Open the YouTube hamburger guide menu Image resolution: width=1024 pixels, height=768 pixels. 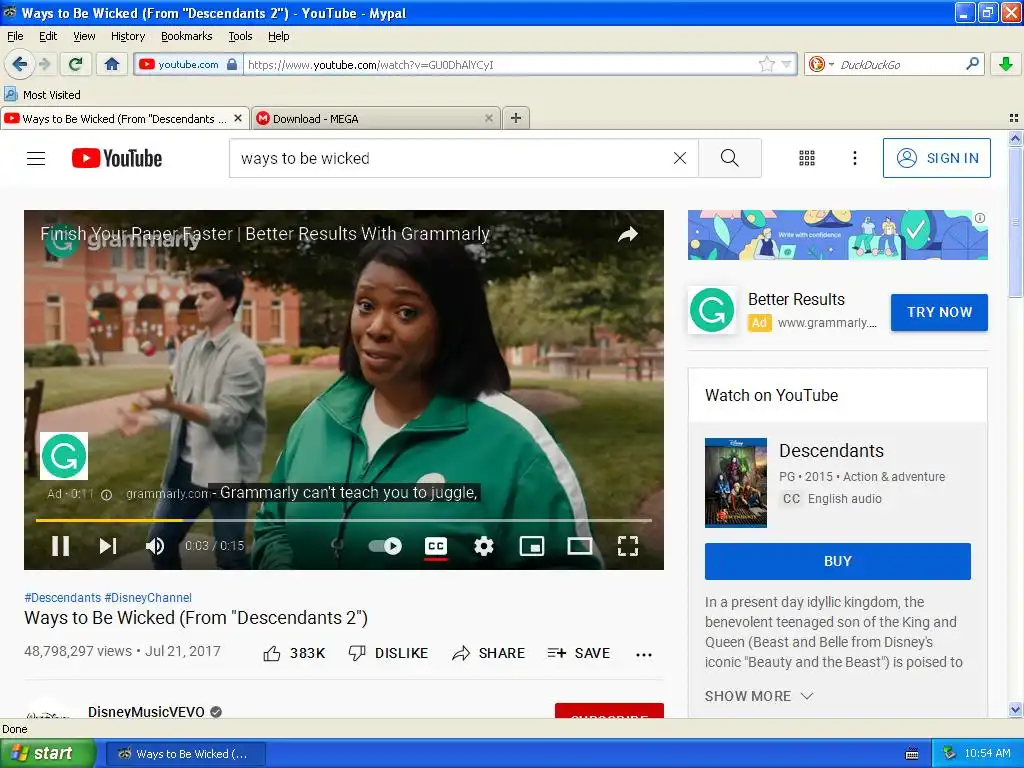[x=36, y=158]
